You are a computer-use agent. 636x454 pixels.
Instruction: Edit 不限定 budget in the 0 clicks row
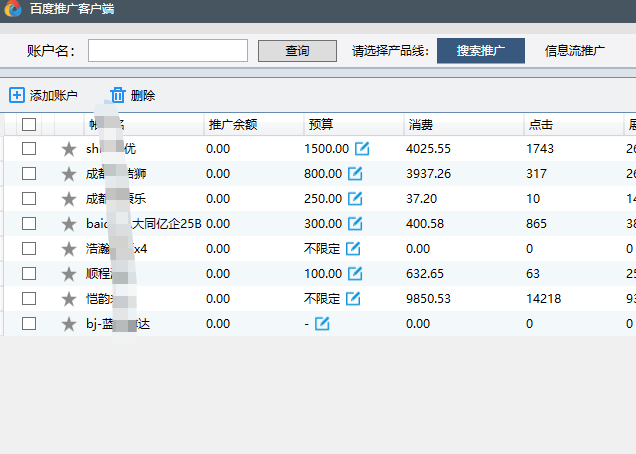pyautogui.click(x=353, y=249)
